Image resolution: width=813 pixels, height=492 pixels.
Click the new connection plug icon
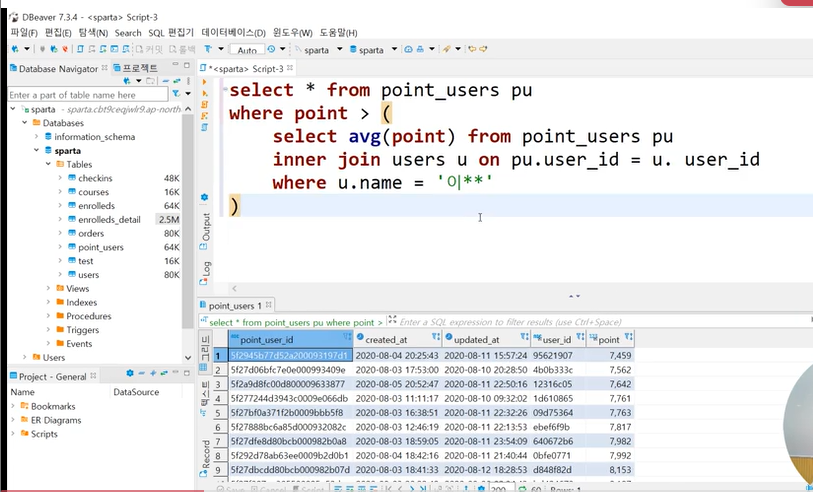(x=15, y=49)
